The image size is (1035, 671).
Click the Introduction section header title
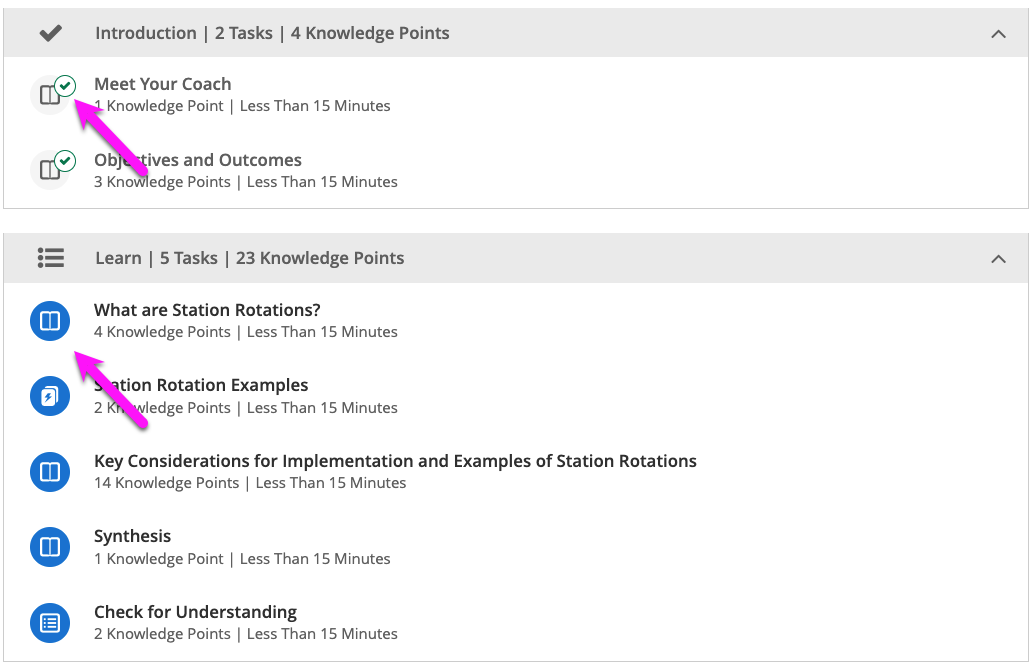click(272, 33)
